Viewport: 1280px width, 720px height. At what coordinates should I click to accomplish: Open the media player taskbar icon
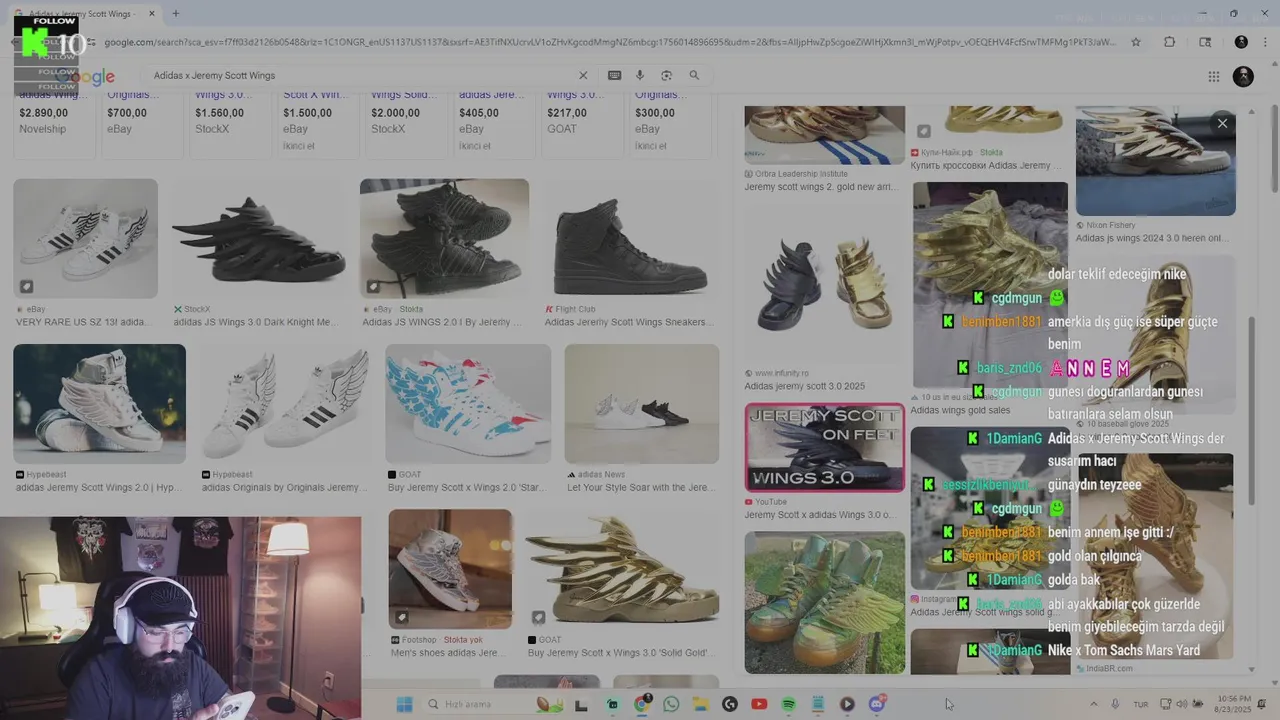(847, 704)
